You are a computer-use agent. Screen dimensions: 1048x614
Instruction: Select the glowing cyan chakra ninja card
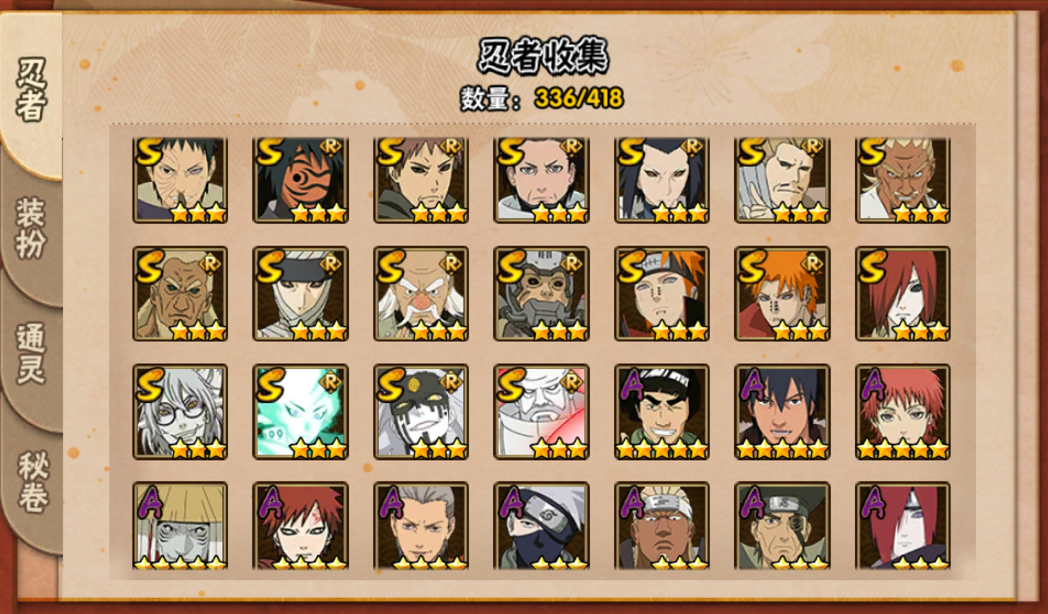(x=300, y=412)
